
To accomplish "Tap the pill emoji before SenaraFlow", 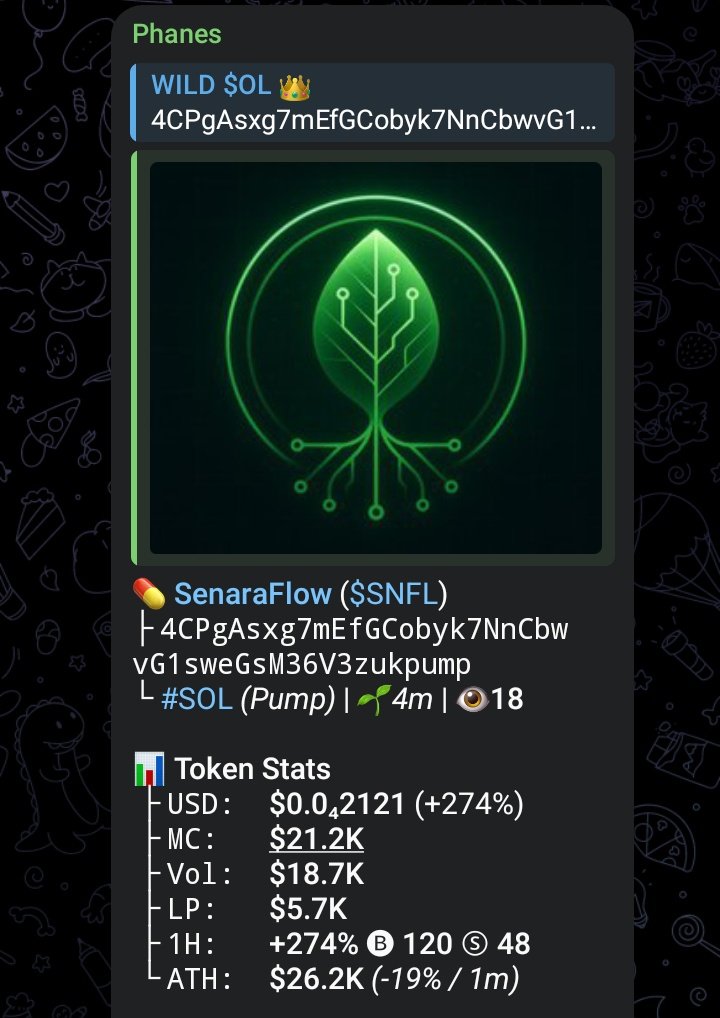I will pyautogui.click(x=149, y=593).
